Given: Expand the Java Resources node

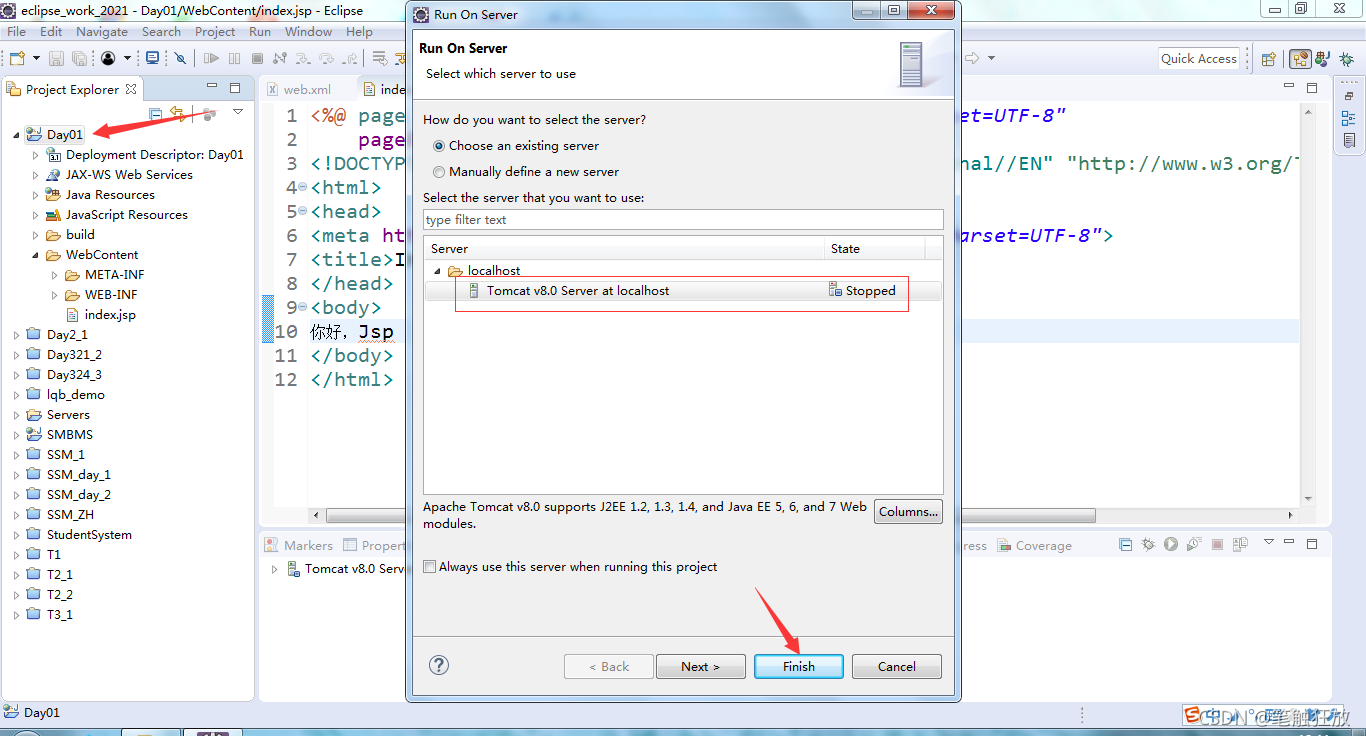Looking at the screenshot, I should 36,195.
